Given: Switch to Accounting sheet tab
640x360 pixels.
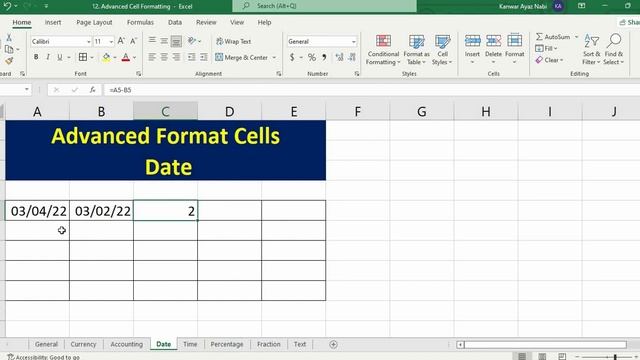Looking at the screenshot, I should coord(127,344).
